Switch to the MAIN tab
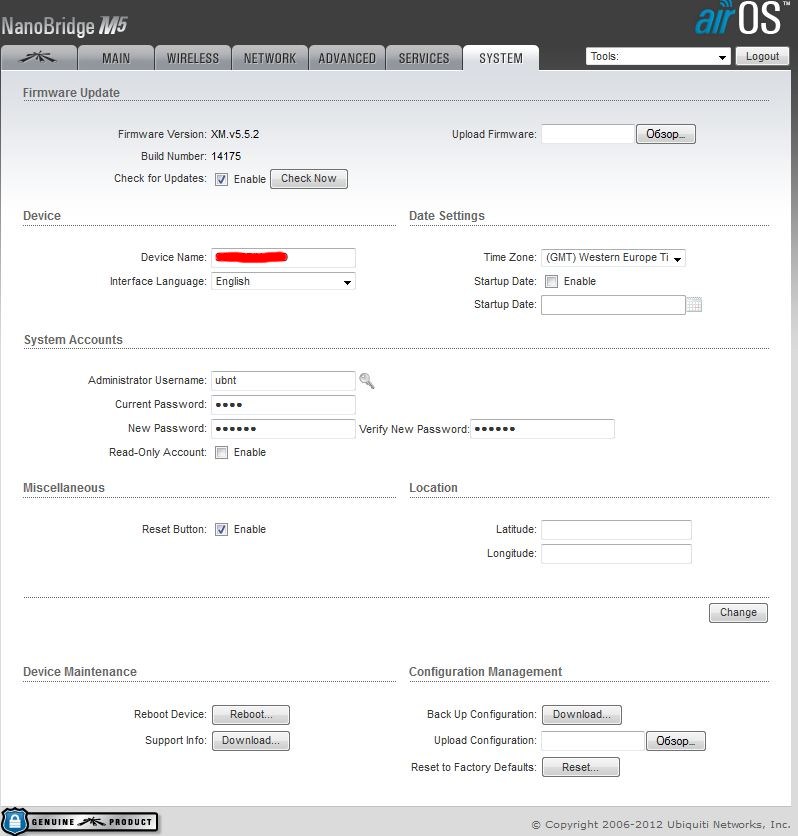798x836 pixels. 116,58
